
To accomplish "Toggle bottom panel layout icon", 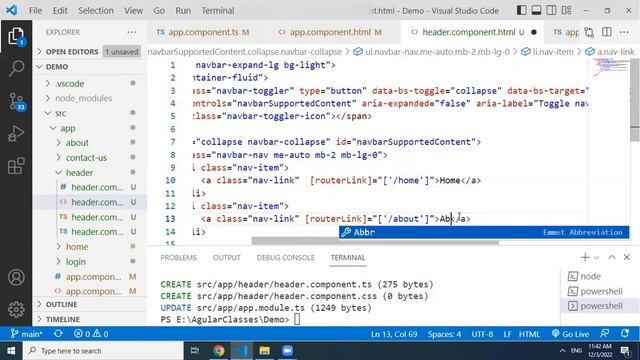I will 536,10.
